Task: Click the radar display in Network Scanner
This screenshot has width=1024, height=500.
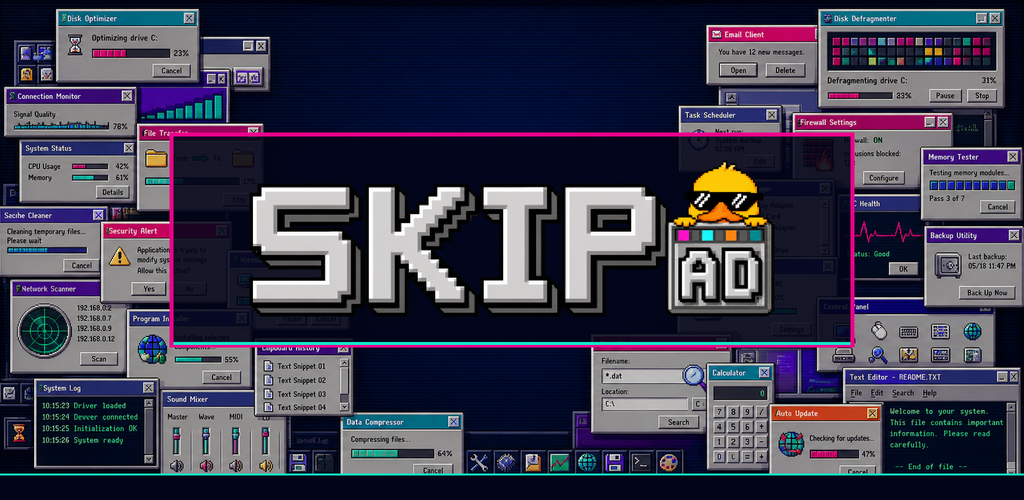Action: 44,331
